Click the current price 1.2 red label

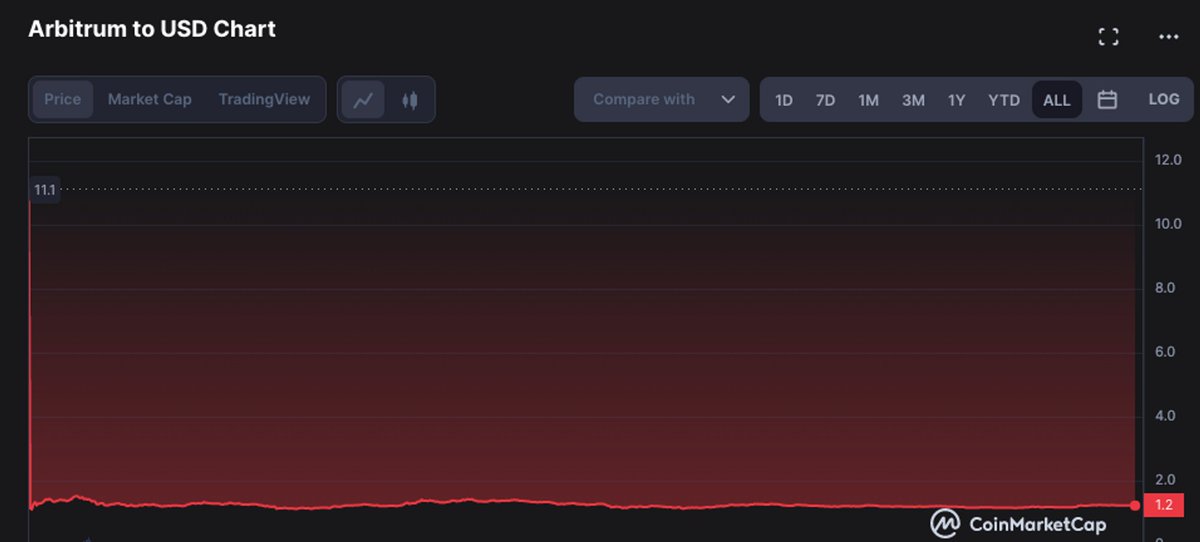point(1163,506)
